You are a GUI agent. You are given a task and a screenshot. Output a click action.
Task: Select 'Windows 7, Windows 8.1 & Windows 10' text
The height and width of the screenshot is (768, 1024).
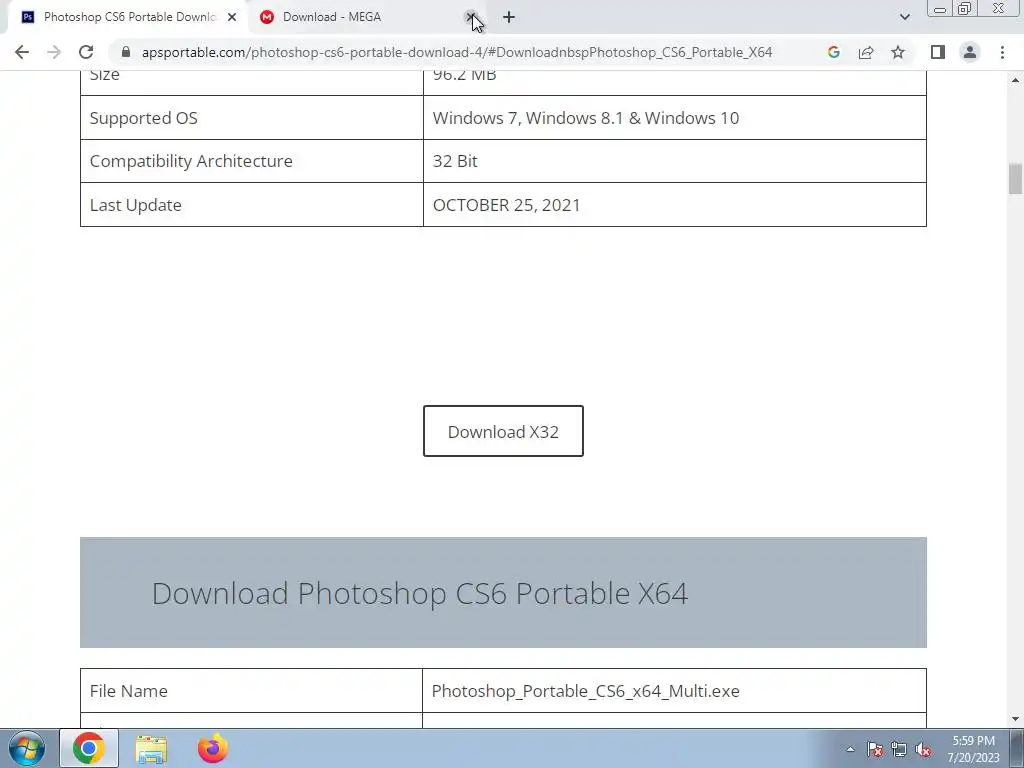point(586,118)
